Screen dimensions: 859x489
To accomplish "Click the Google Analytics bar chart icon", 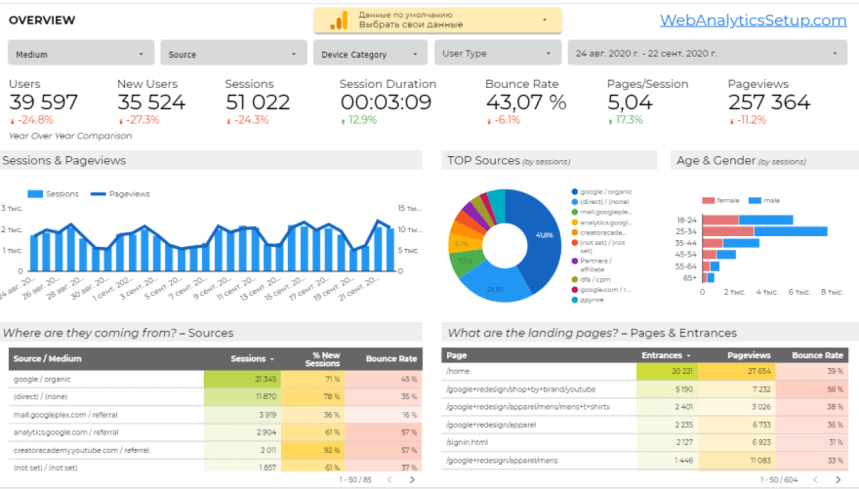I will (x=339, y=21).
